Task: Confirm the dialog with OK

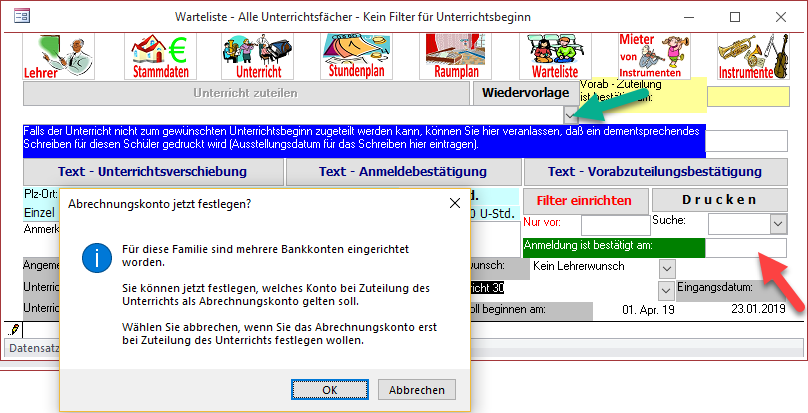Action: 329,389
